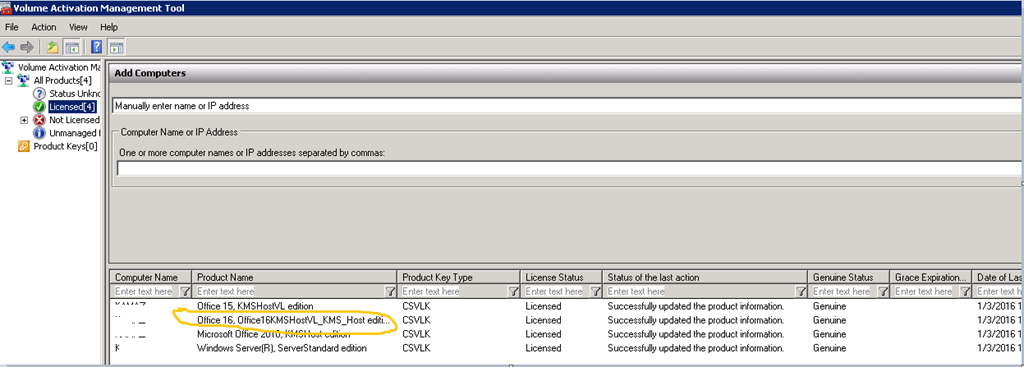The height and width of the screenshot is (367, 1024).
Task: Toggle Show/Hide Action Pane toolbar icon
Action: [x=117, y=47]
